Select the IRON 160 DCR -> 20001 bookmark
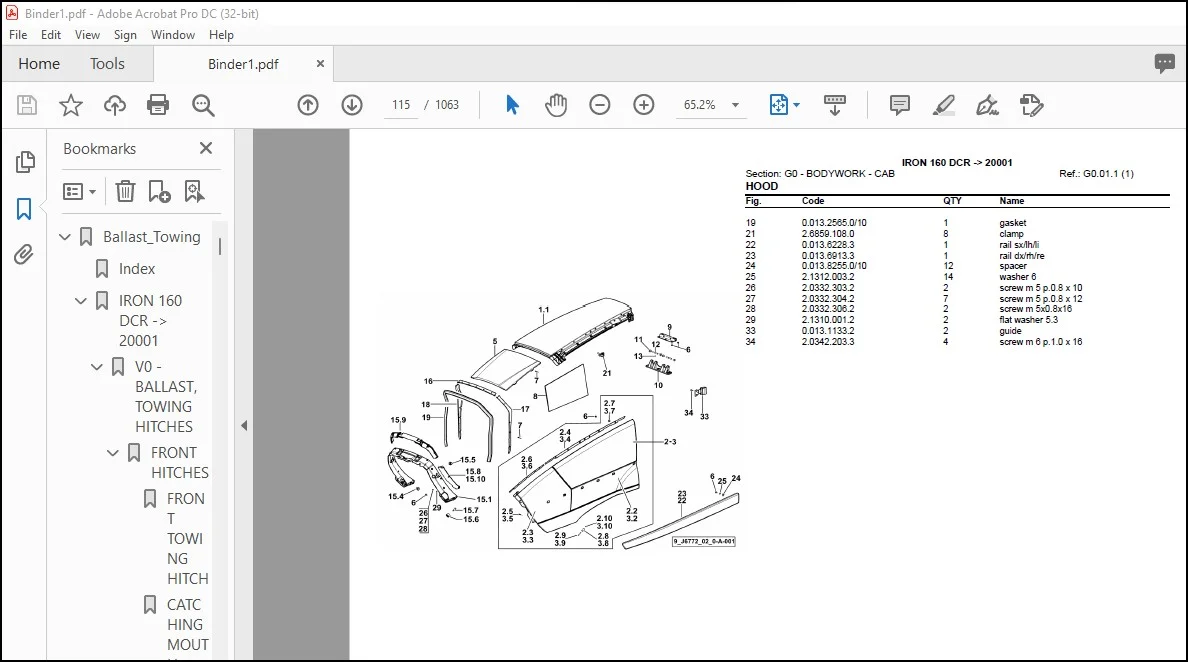This screenshot has height=662, width=1188. click(x=150, y=320)
